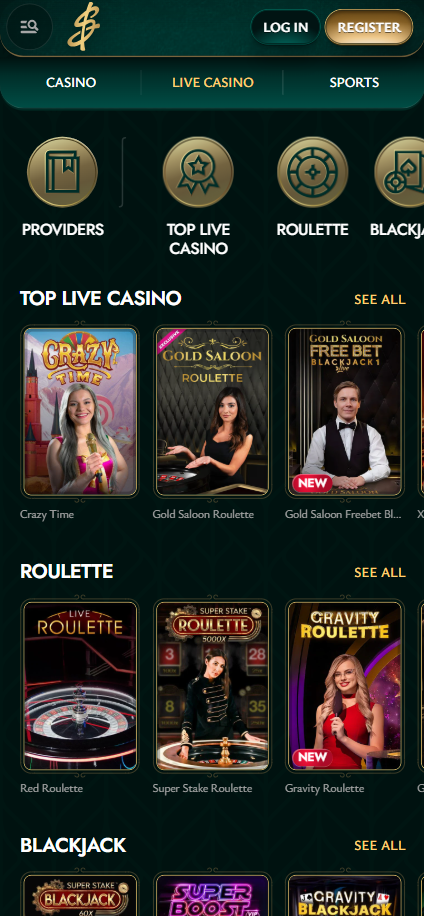Launch the Gravity Roulette game thumbnail
424x916 pixels.
345,685
